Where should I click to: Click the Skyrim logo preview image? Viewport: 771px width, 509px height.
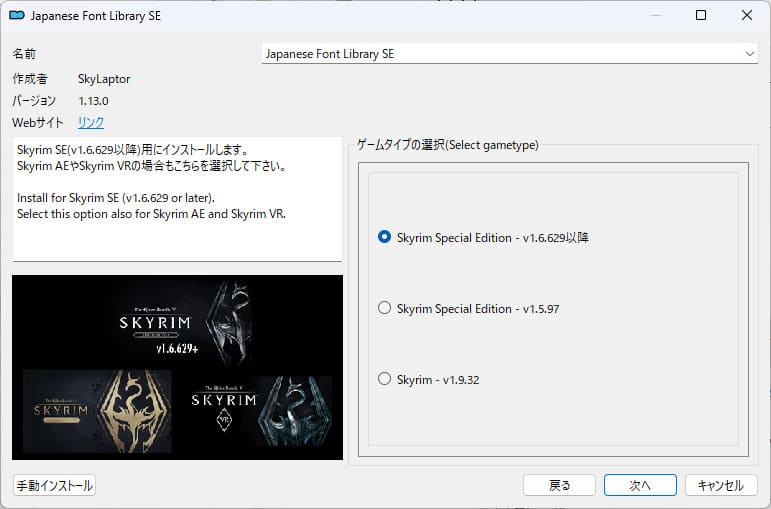(x=178, y=367)
